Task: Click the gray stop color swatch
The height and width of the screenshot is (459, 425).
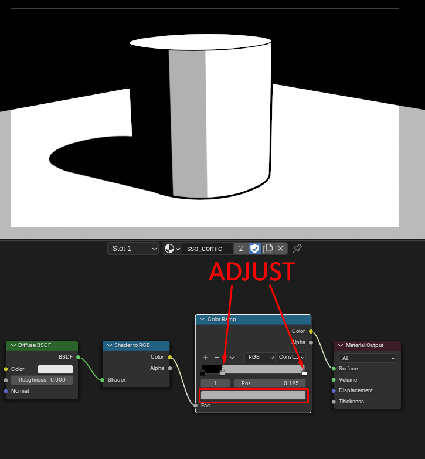Action: point(253,395)
